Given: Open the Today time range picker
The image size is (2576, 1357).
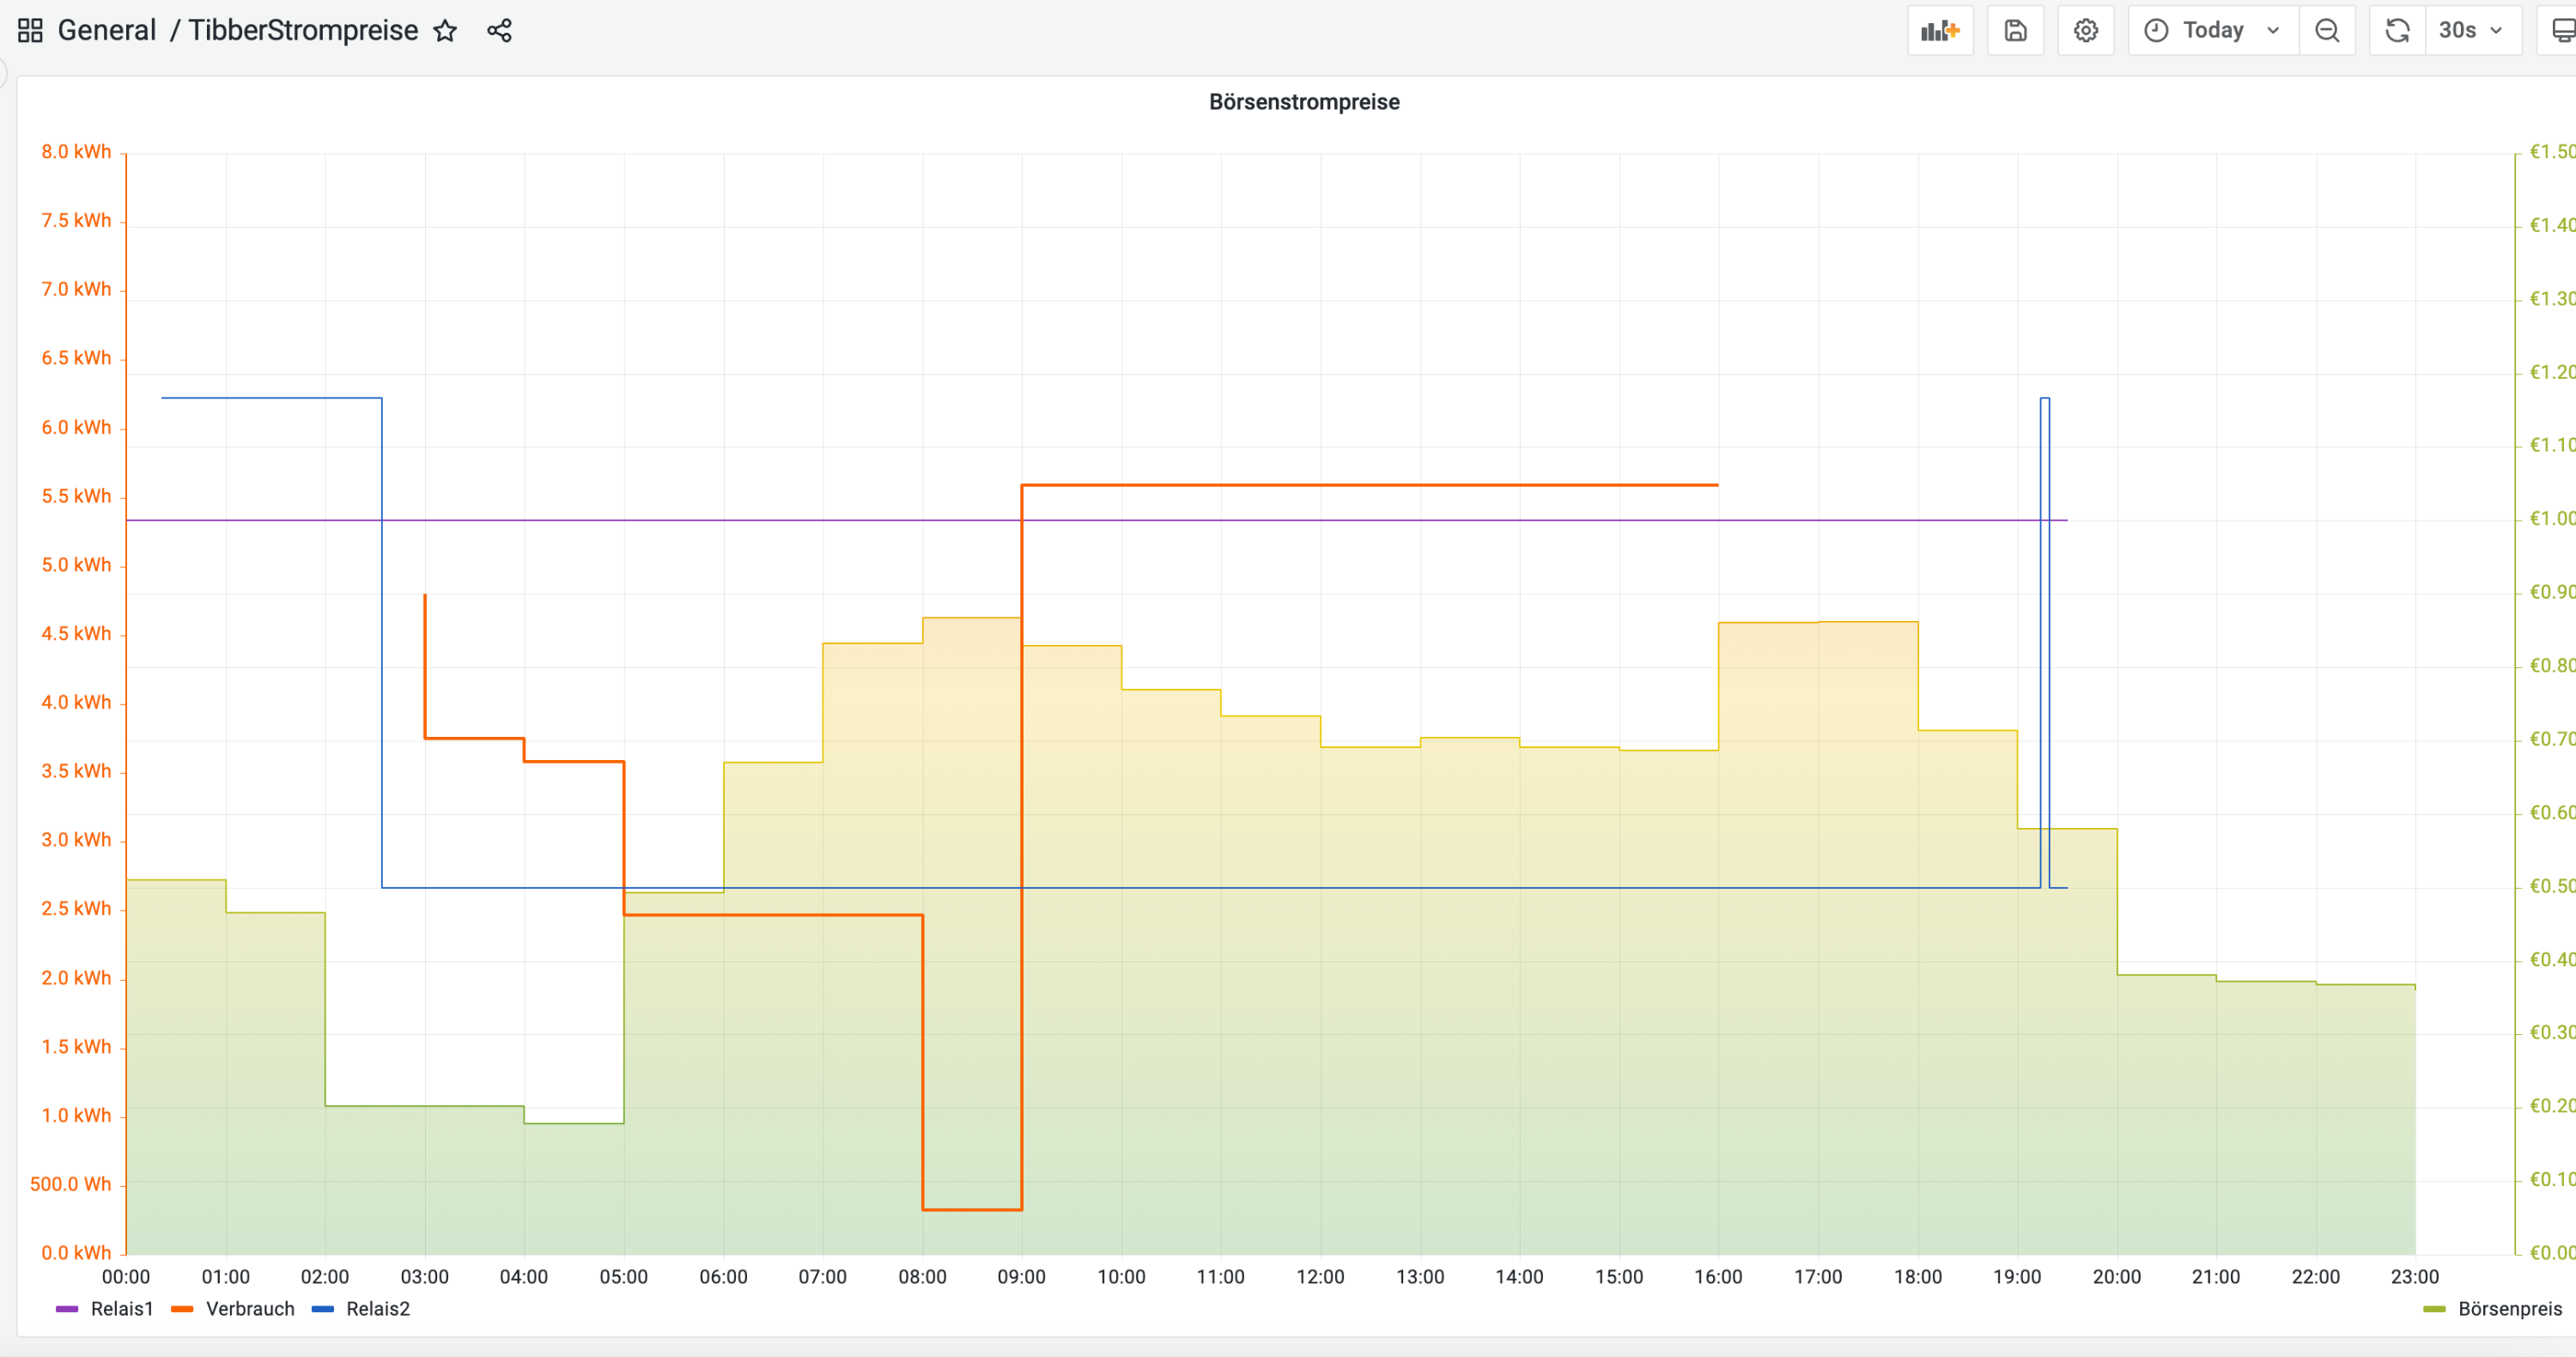Looking at the screenshot, I should click(2213, 31).
